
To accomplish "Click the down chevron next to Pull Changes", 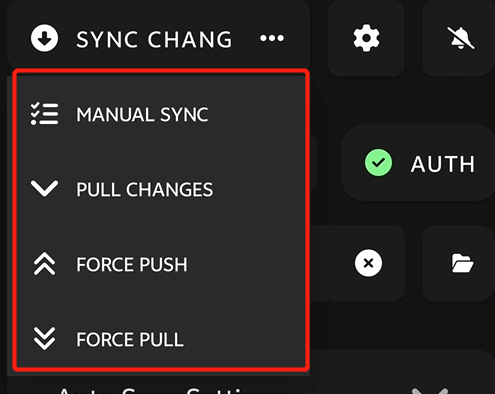I will coord(44,188).
